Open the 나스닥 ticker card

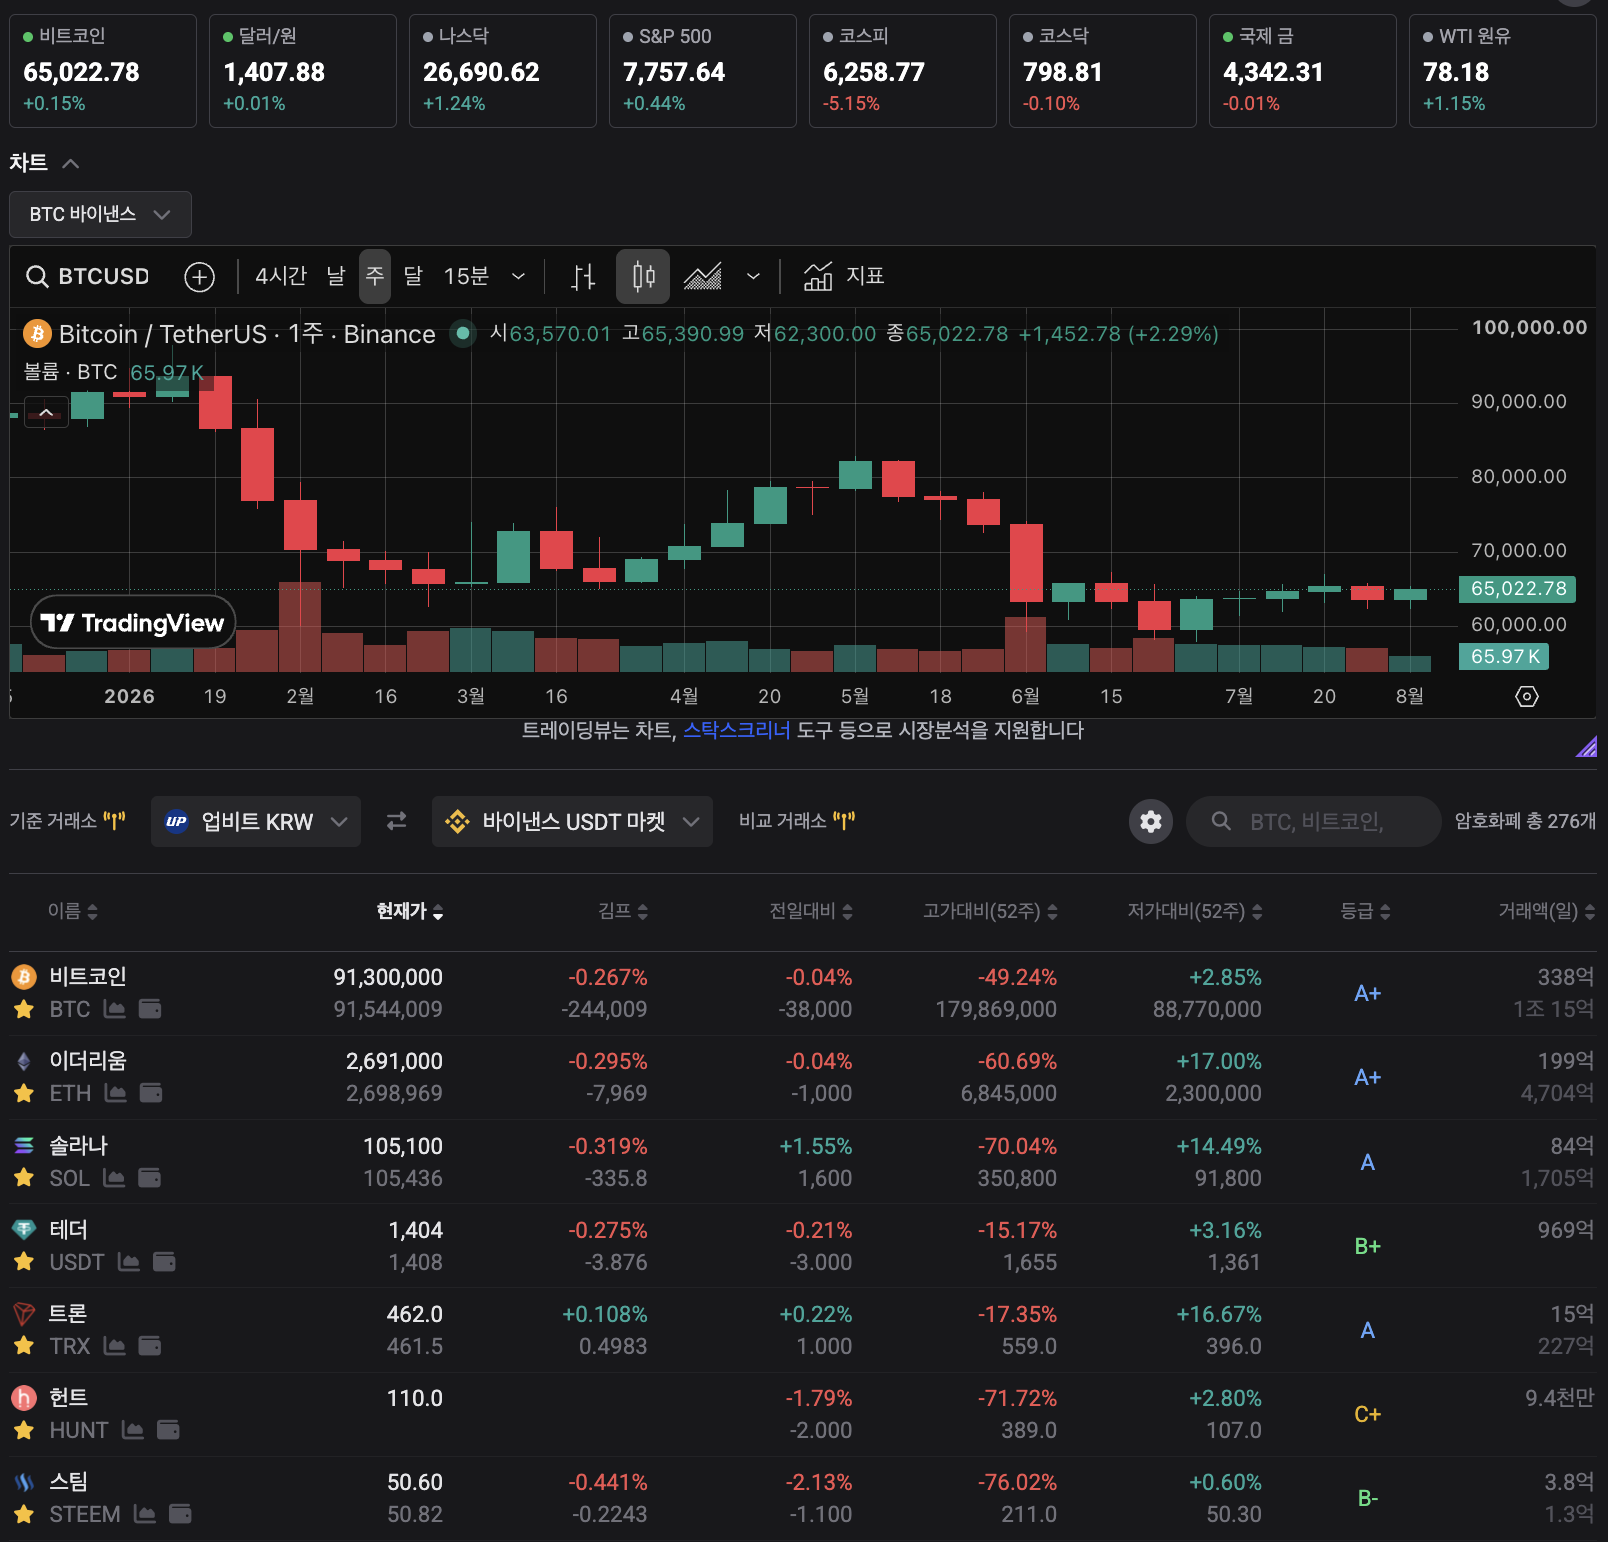click(x=503, y=71)
